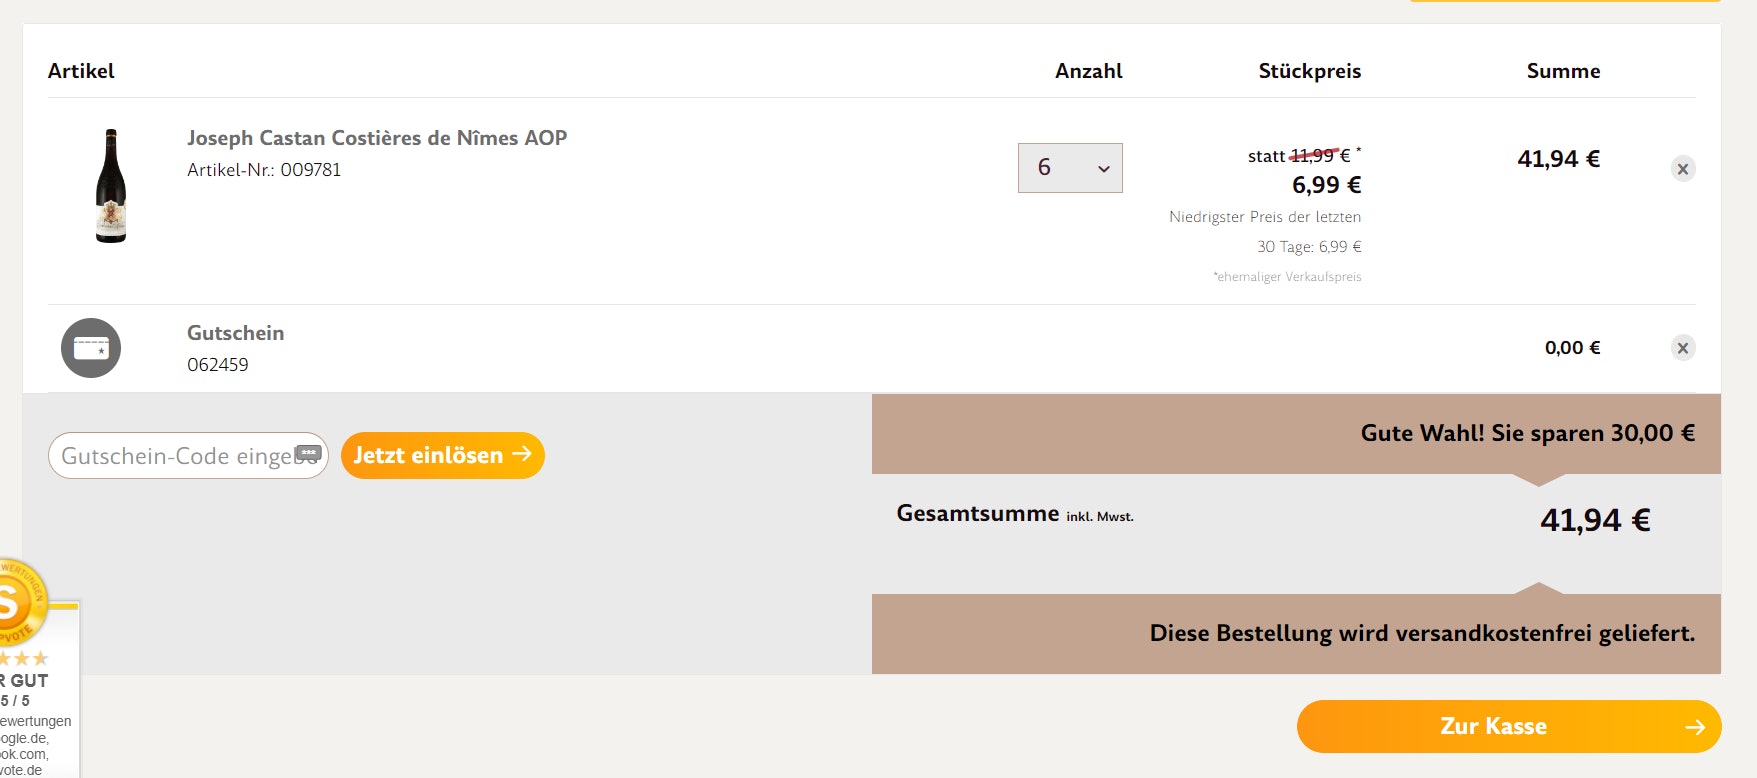The width and height of the screenshot is (1757, 778).
Task: Open the Anzahl quantity dropdown showing 6
Action: coord(1070,168)
